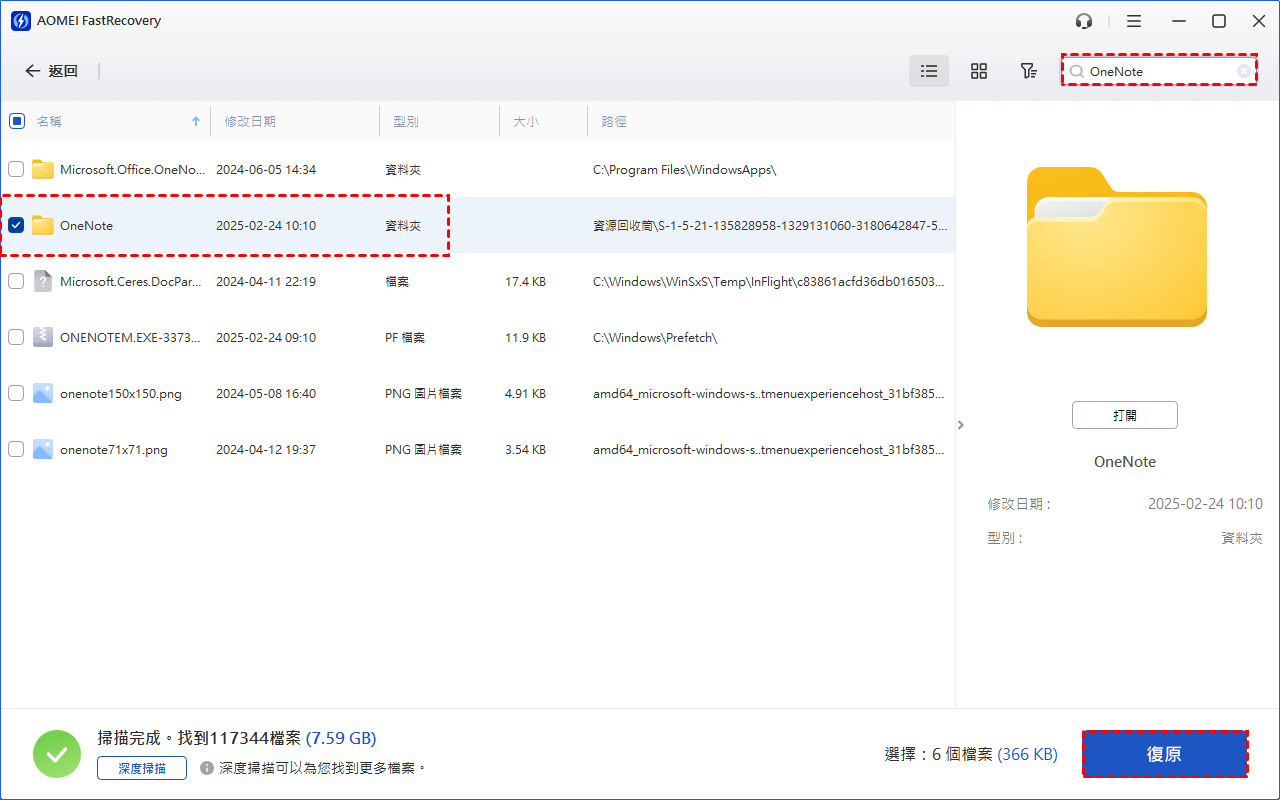Check the ONENOTEM.EXE-3373... file checkbox
Screen dimensions: 1280x800
(16, 337)
